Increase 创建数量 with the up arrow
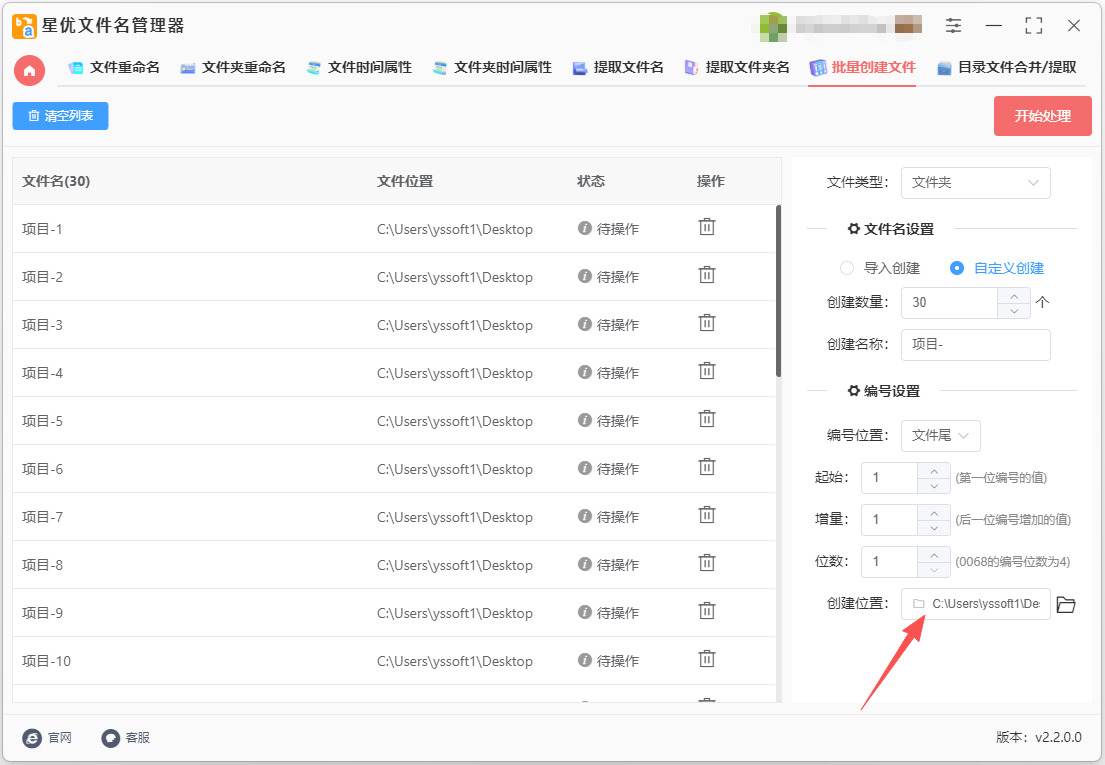The image size is (1105, 765). tap(1014, 295)
